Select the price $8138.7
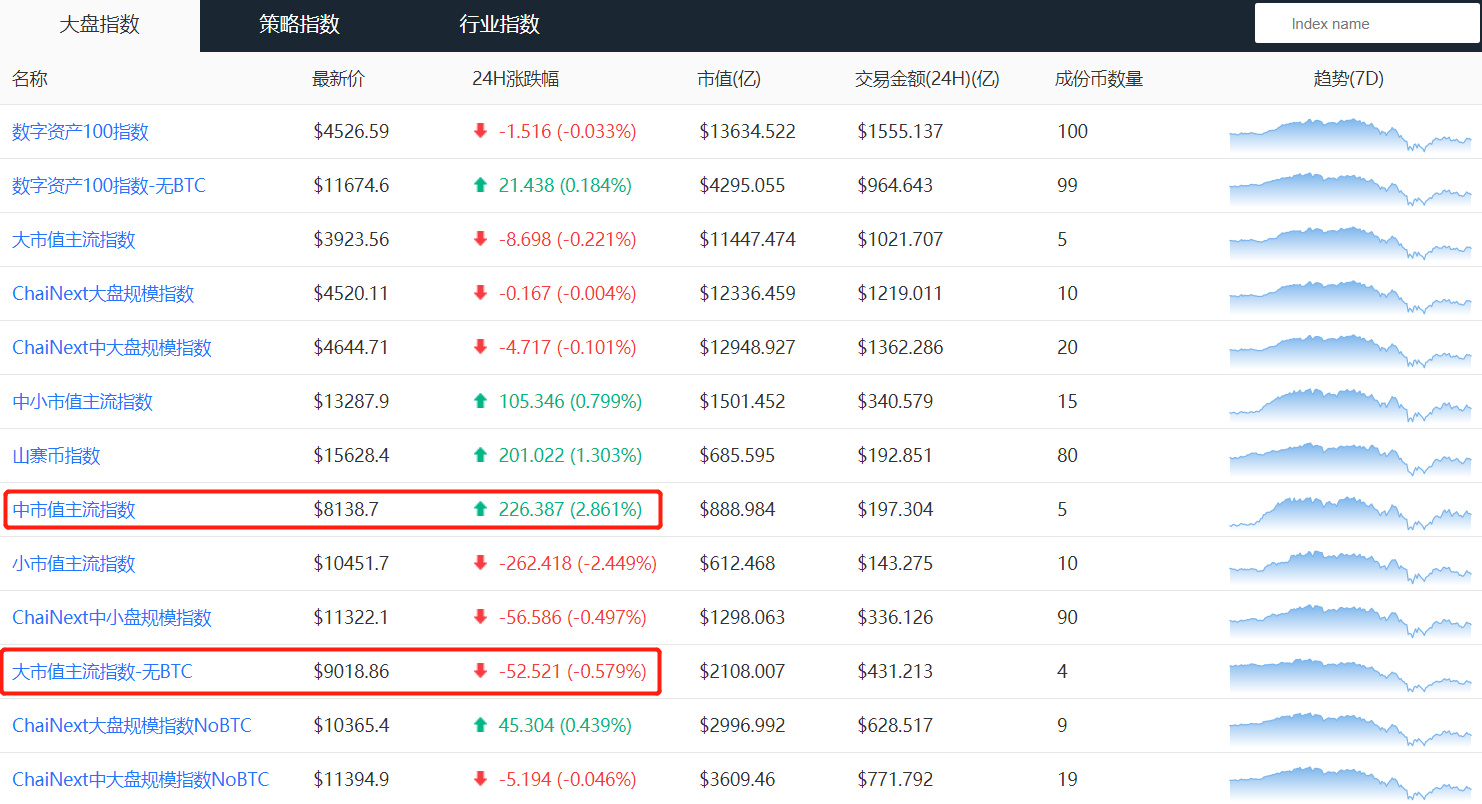1482x804 pixels. (x=346, y=509)
